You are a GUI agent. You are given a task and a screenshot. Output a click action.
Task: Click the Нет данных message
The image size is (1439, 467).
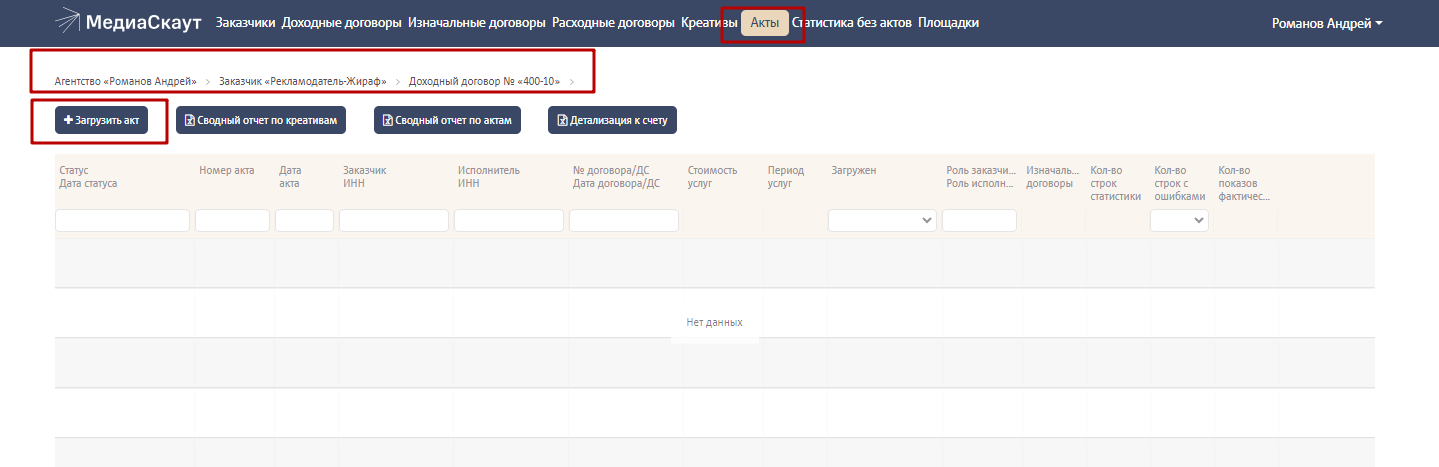[714, 322]
